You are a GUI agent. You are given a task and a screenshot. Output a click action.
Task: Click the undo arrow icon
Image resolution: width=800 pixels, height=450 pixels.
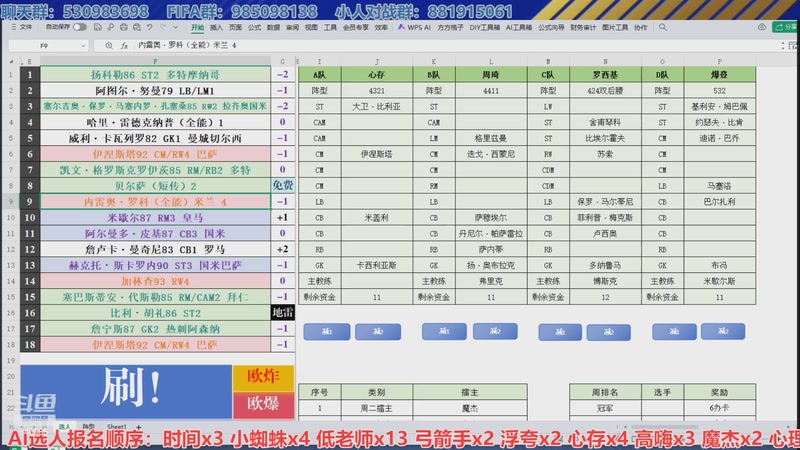[149, 27]
